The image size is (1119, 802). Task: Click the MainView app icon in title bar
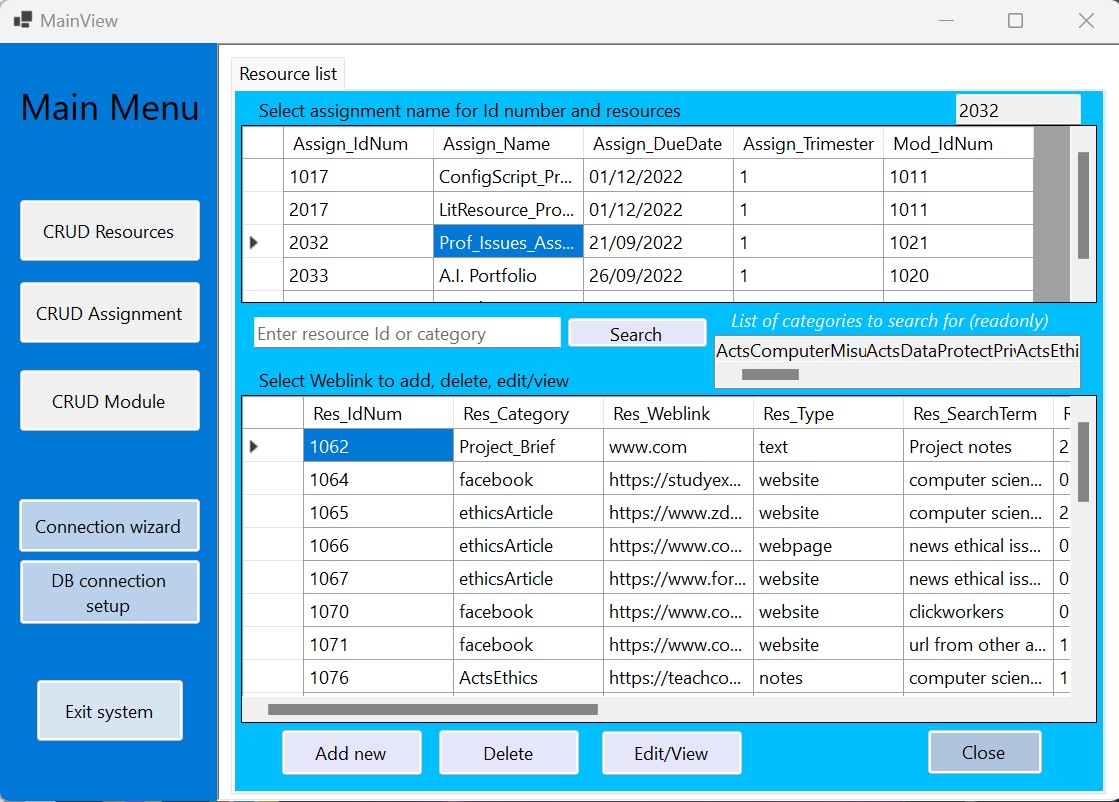click(22, 20)
